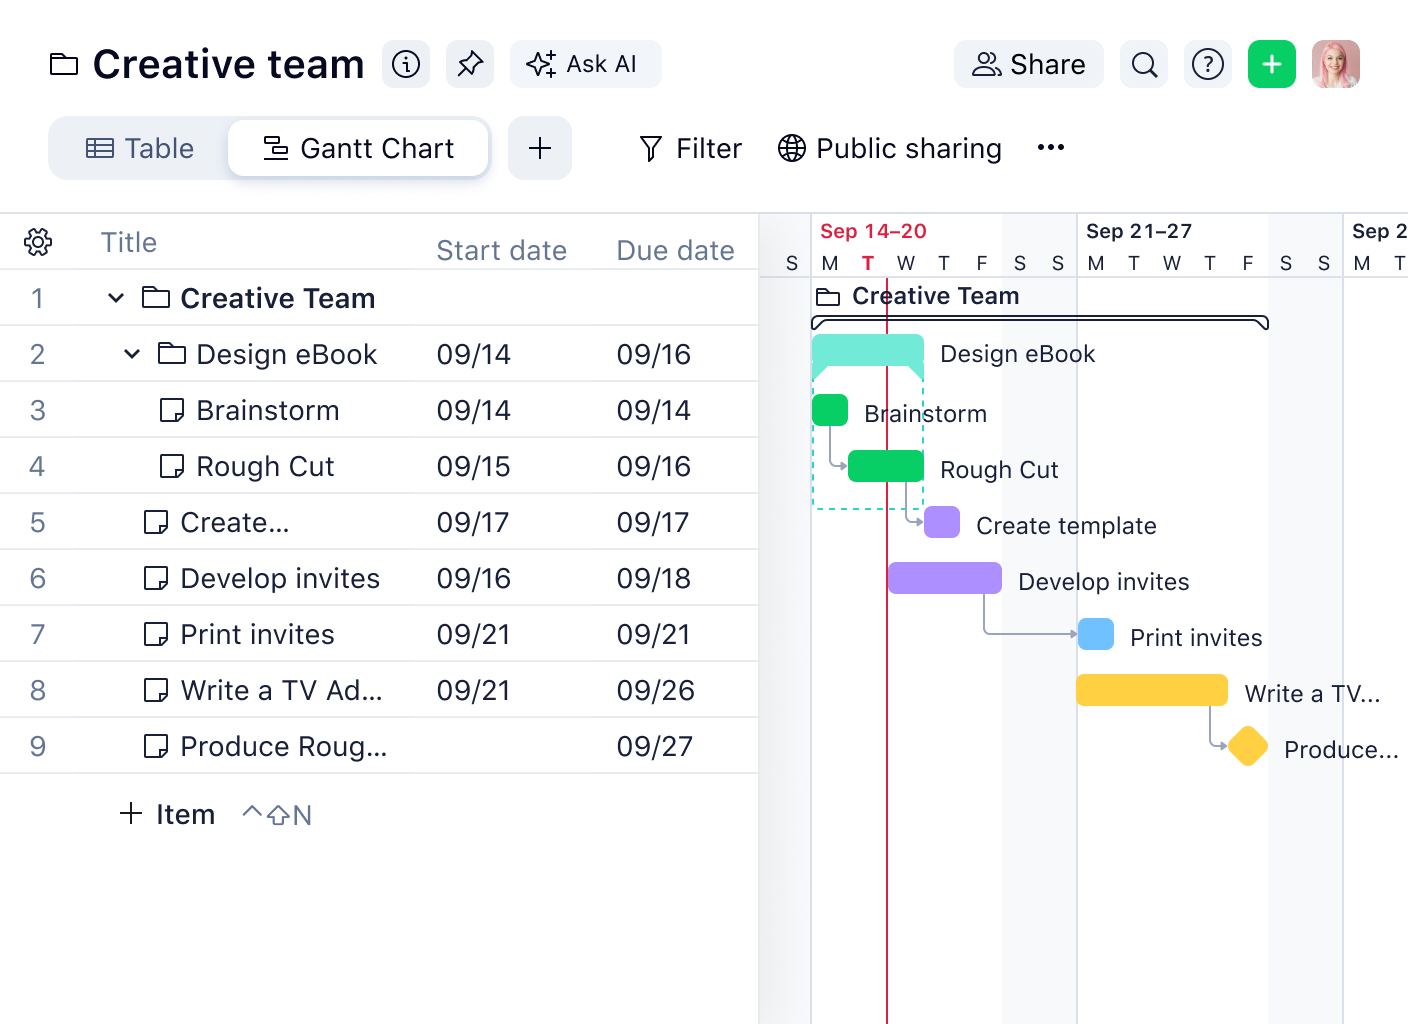Open the more options ellipsis menu
Viewport: 1408px width, 1024px height.
(x=1051, y=148)
